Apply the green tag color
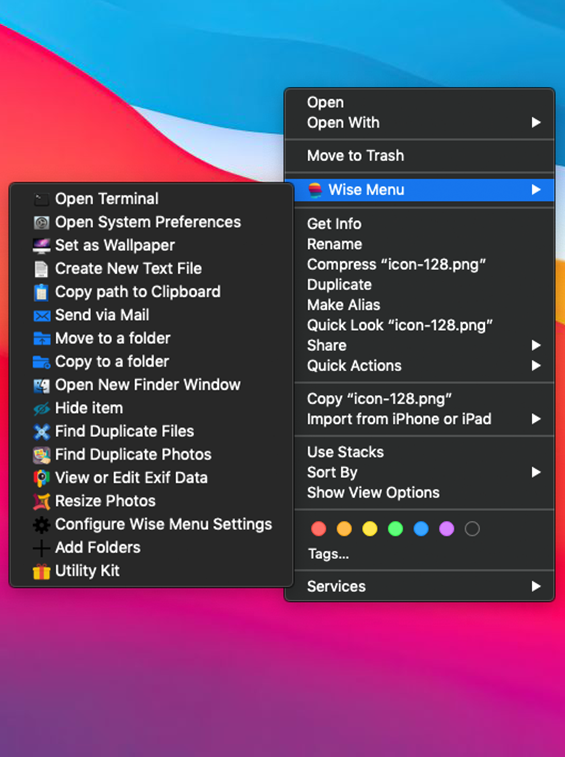This screenshot has width=565, height=757. tap(396, 529)
